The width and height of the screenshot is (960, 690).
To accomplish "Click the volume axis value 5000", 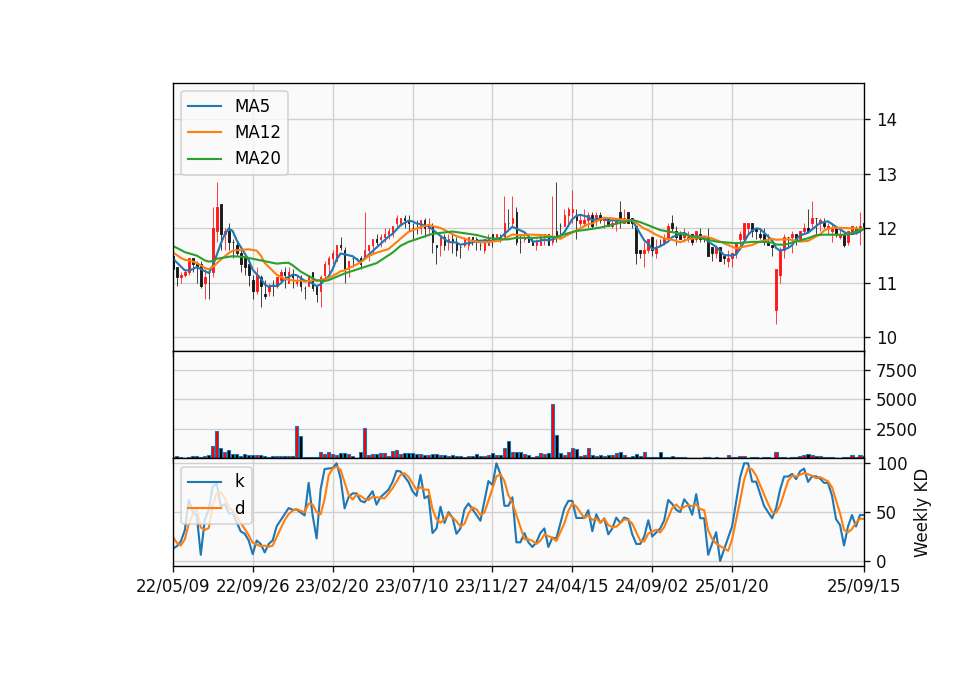I will click(896, 400).
